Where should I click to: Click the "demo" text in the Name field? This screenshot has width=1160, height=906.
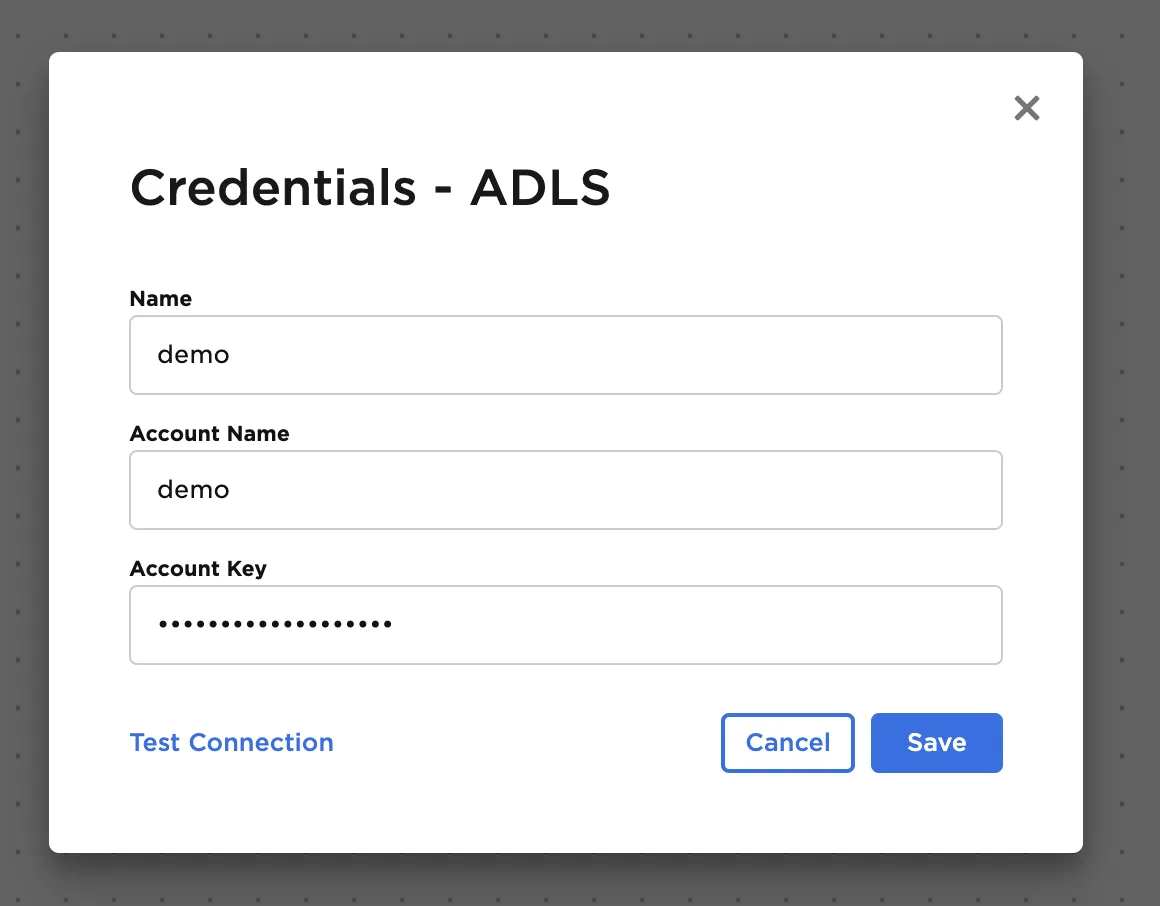pyautogui.click(x=193, y=355)
